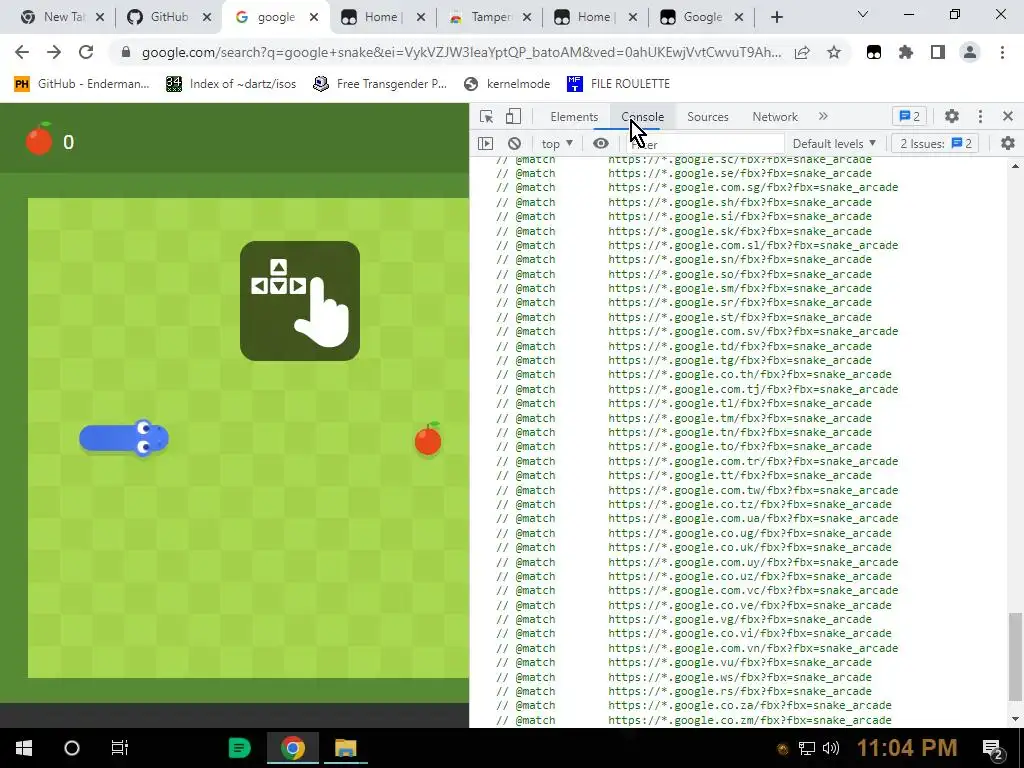The width and height of the screenshot is (1024, 768).
Task: Open the Sources tab
Action: point(707,116)
